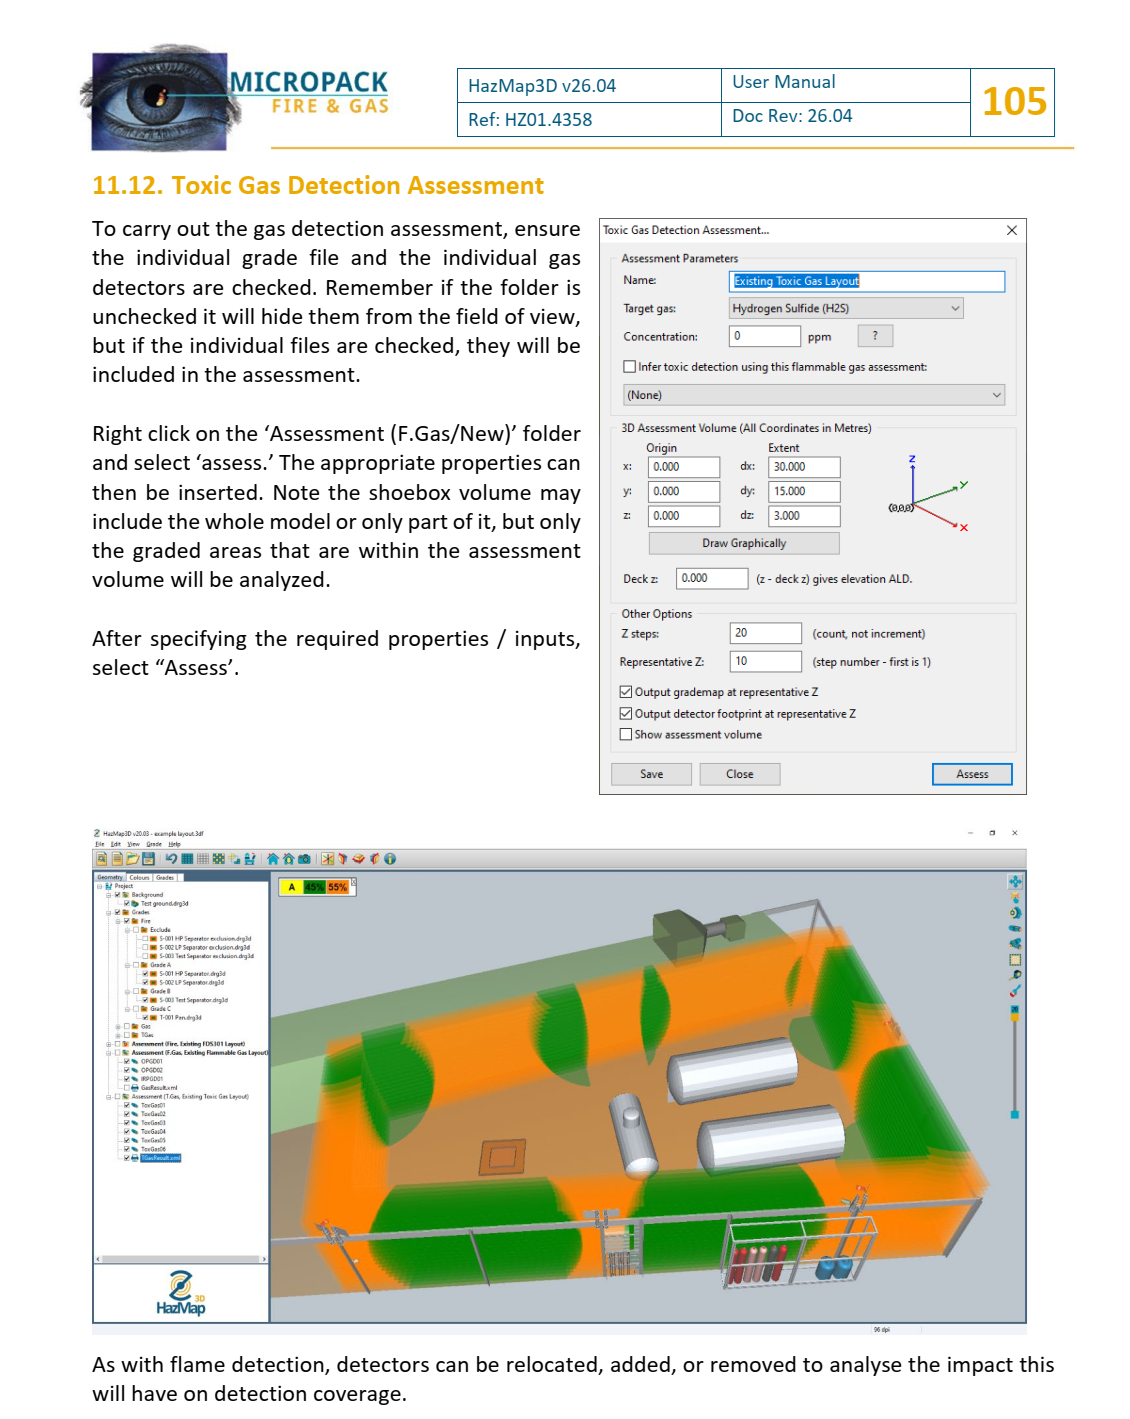Save project with floppy disk icon
The width and height of the screenshot is (1130, 1419).
pyautogui.click(x=148, y=859)
